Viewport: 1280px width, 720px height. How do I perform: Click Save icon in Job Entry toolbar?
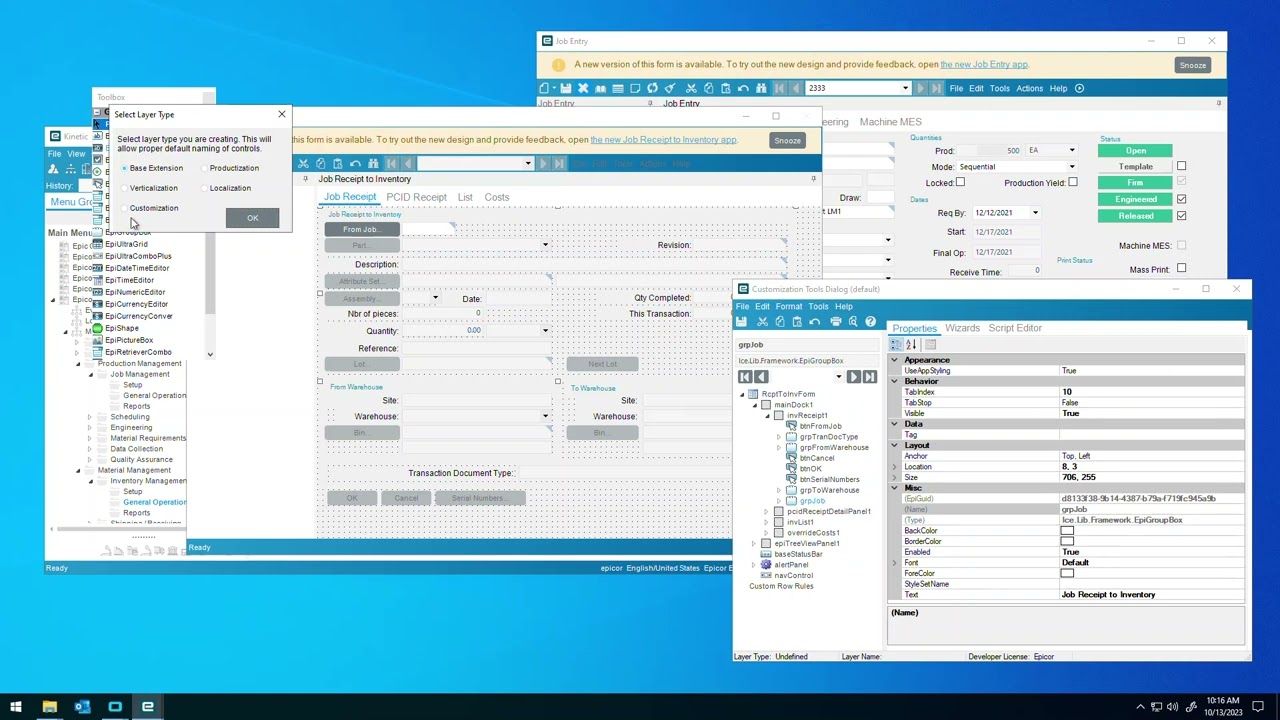566,88
